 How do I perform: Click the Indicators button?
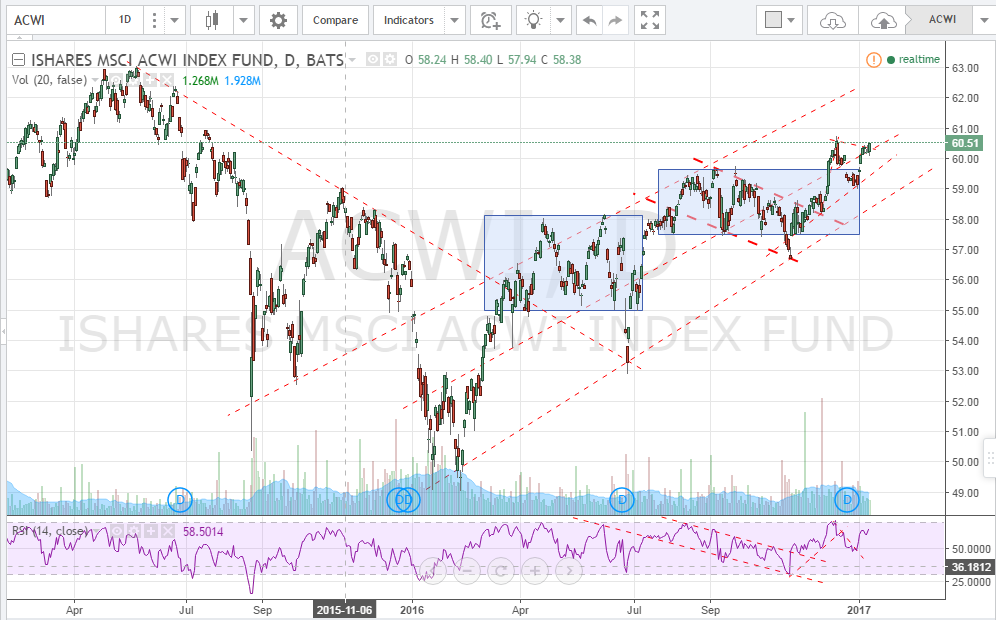pyautogui.click(x=408, y=20)
